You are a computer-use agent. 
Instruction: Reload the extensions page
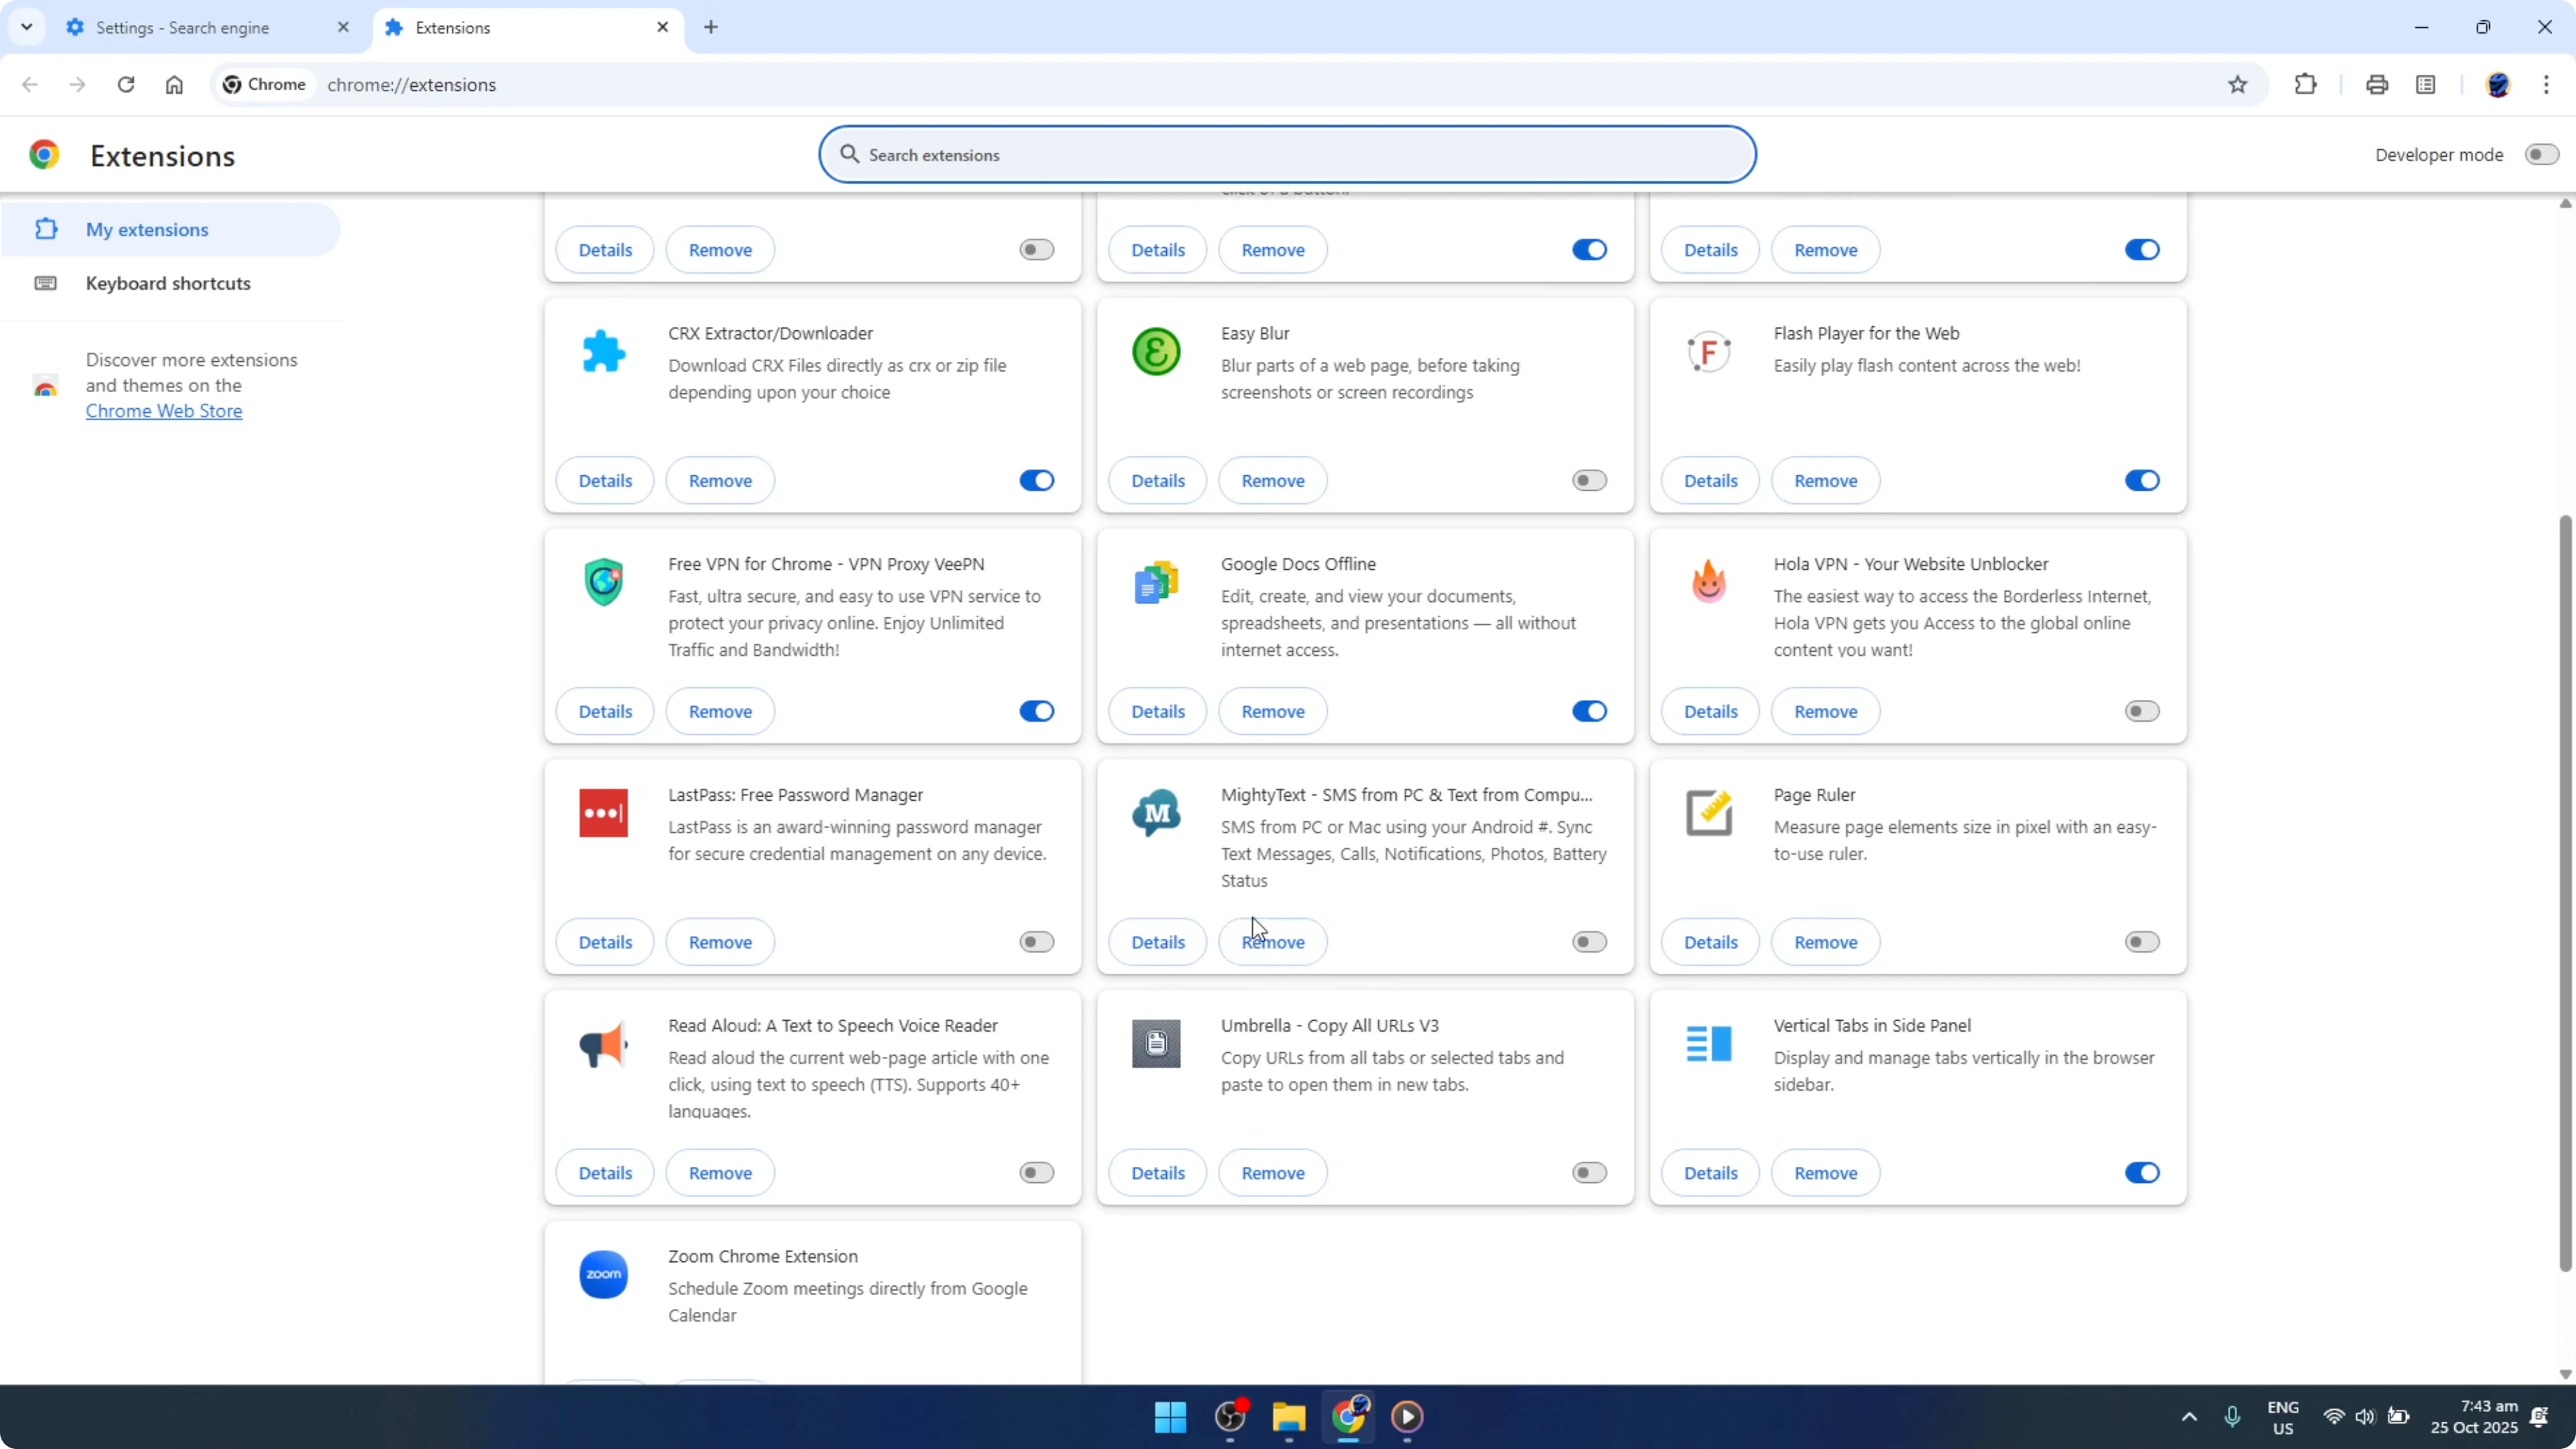point(126,85)
